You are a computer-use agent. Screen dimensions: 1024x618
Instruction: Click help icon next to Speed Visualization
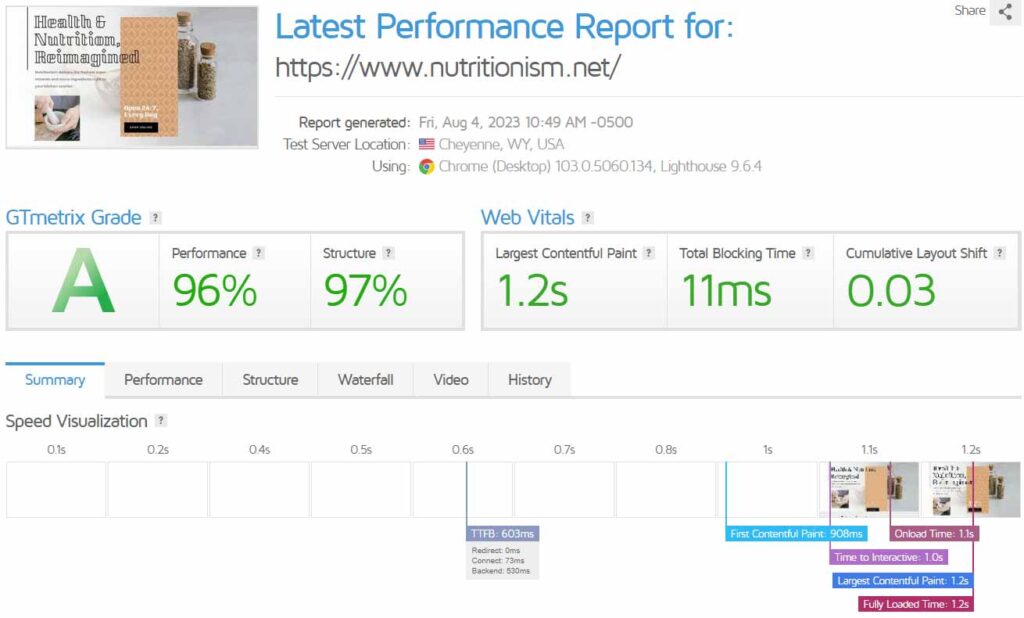pos(161,422)
